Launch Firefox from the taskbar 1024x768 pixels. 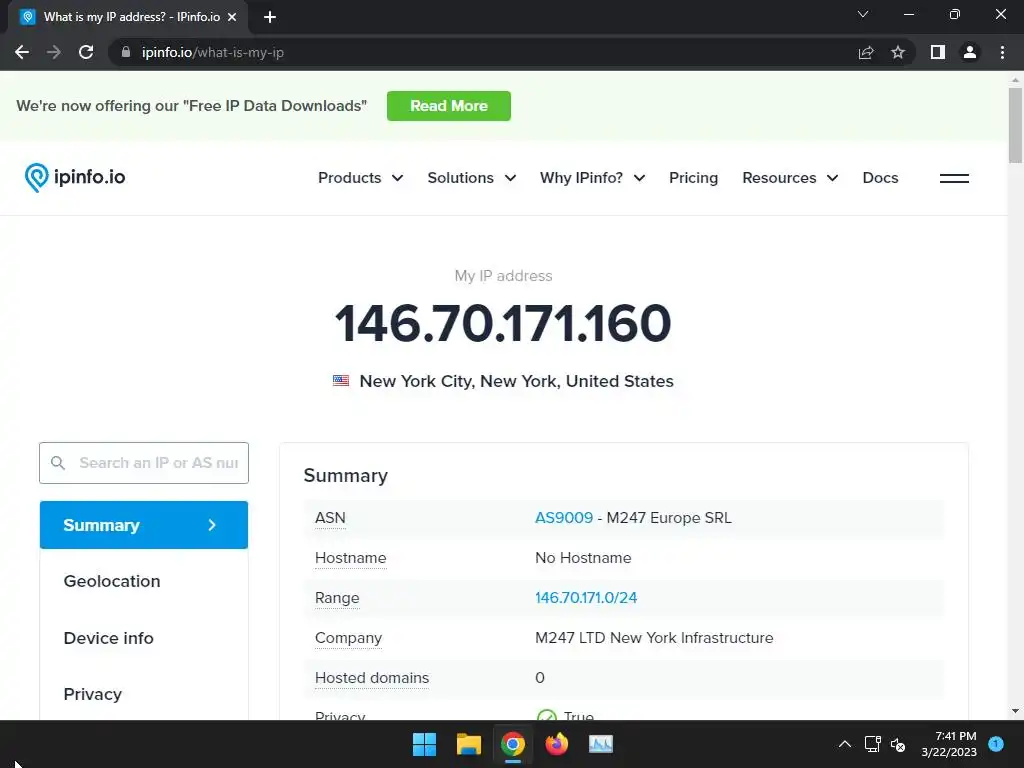tap(556, 744)
